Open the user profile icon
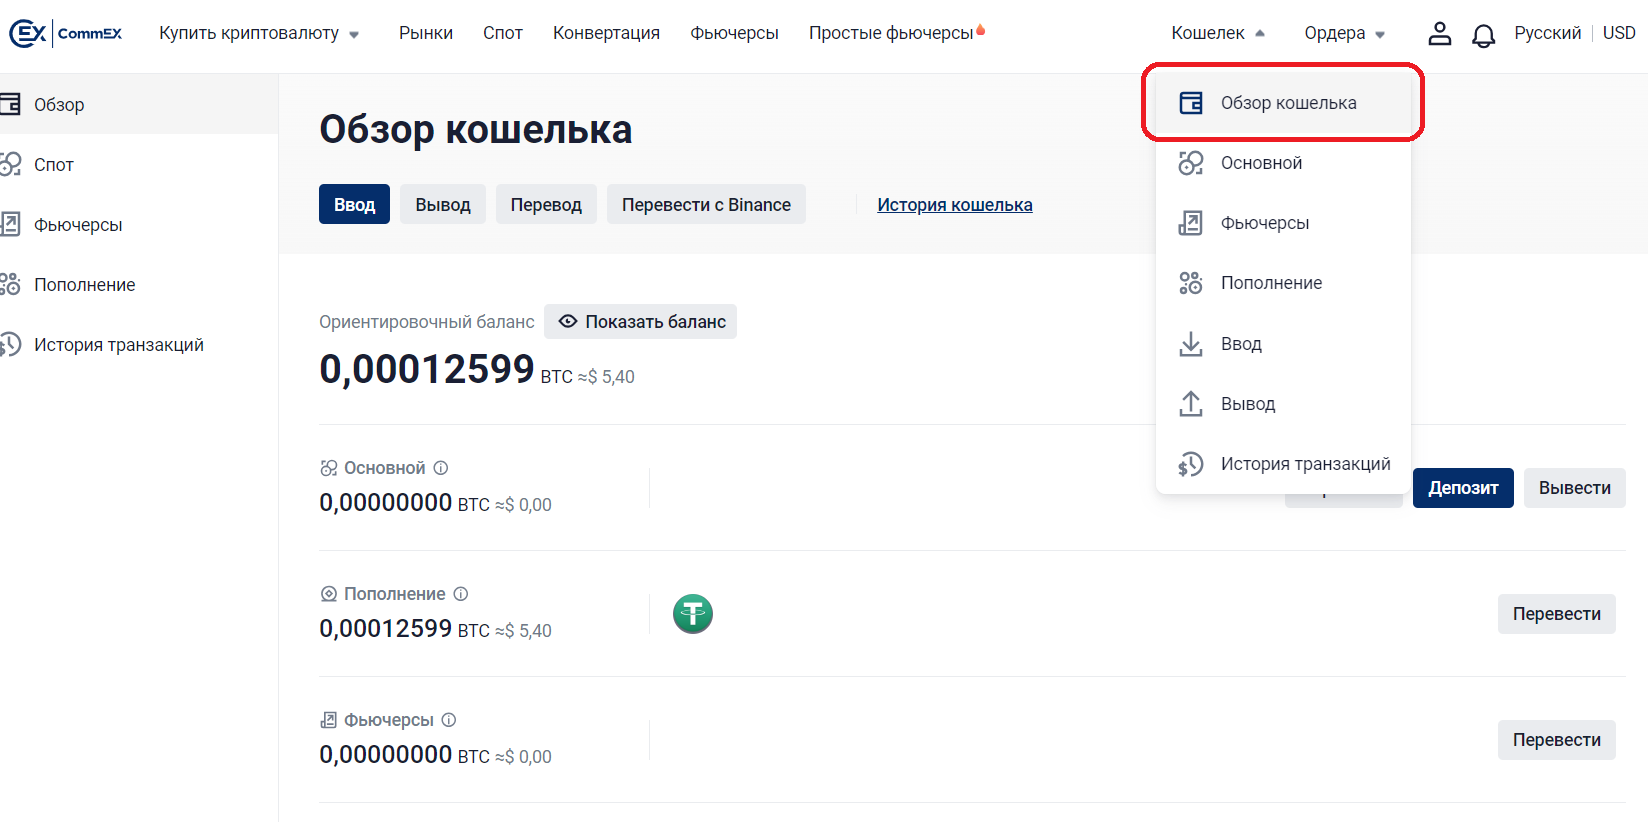The height and width of the screenshot is (822, 1648). (x=1439, y=34)
